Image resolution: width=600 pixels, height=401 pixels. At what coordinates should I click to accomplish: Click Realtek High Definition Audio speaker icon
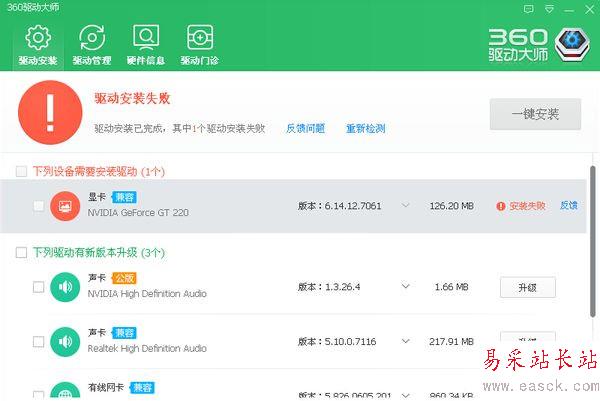65,342
